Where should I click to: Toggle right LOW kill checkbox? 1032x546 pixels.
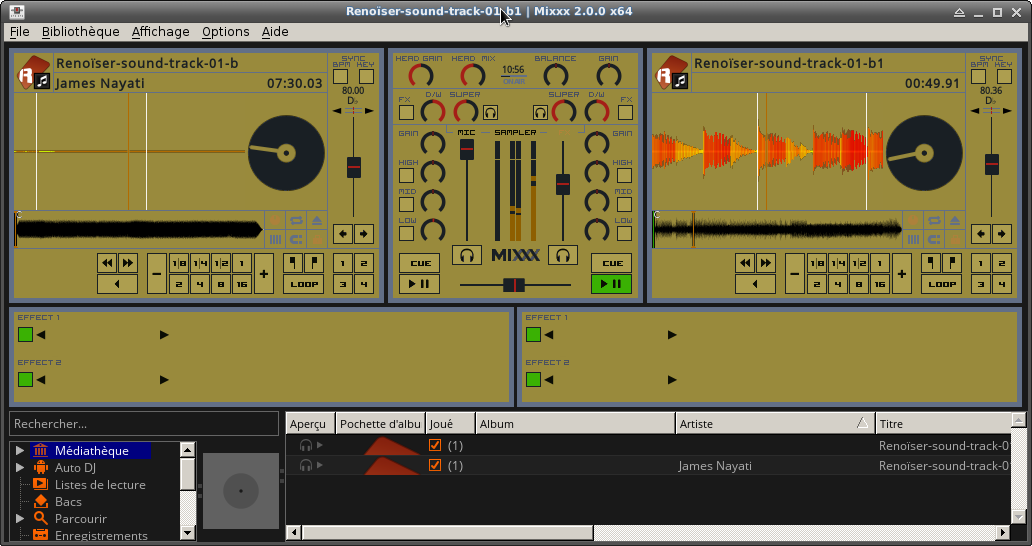[x=625, y=234]
